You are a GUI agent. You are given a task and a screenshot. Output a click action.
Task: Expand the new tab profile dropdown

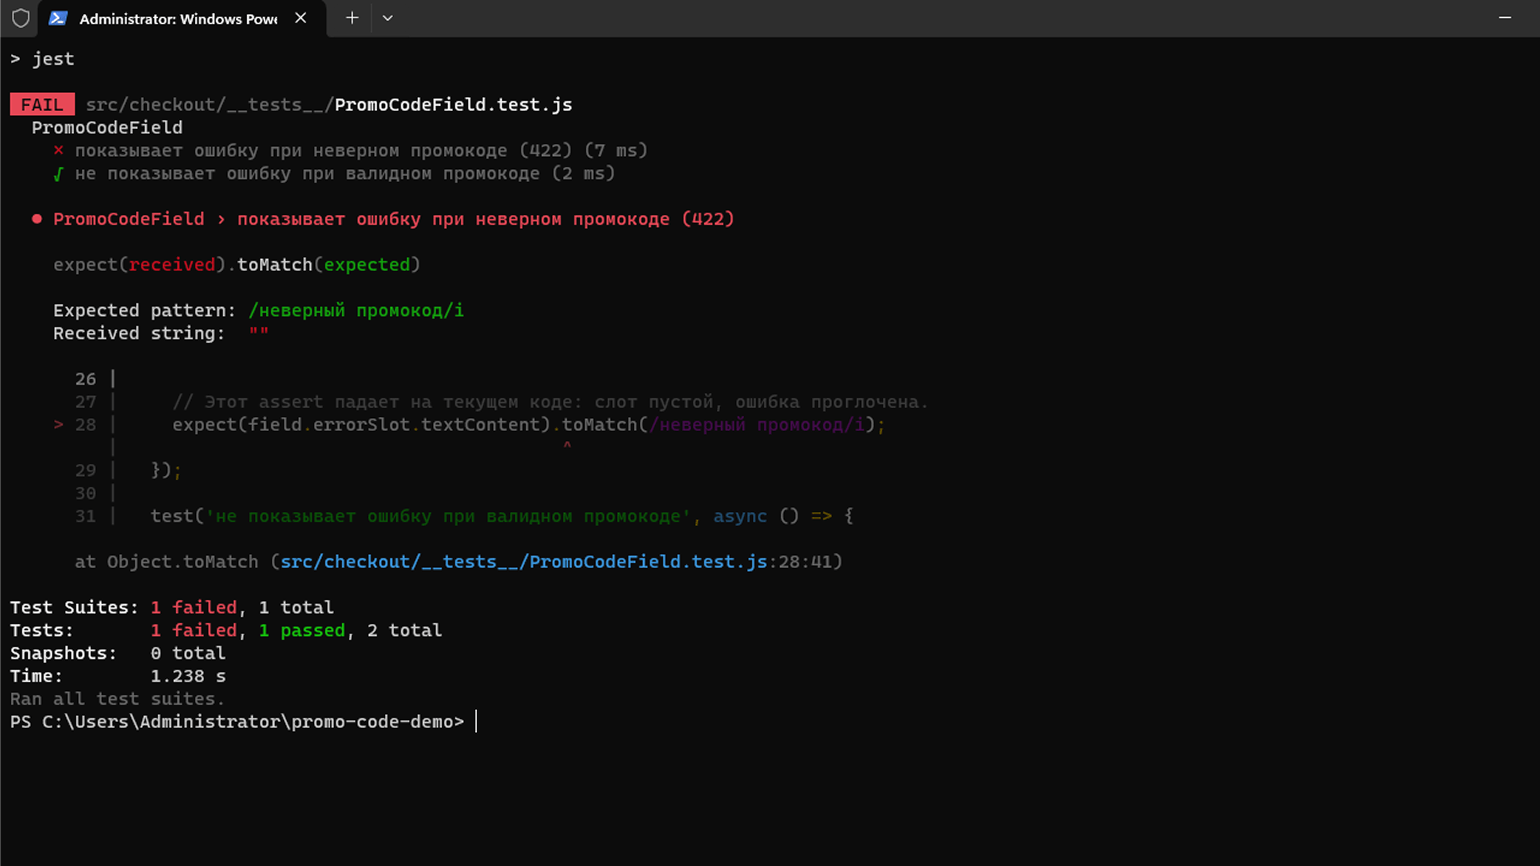click(x=388, y=18)
